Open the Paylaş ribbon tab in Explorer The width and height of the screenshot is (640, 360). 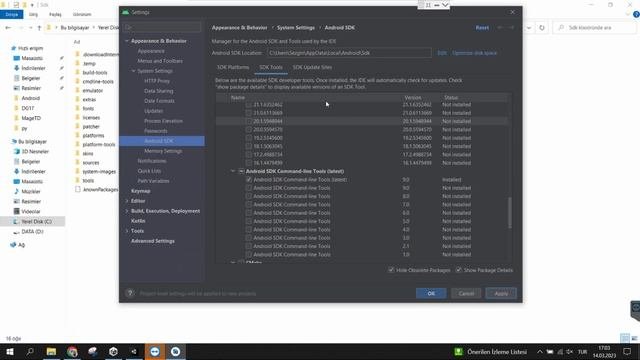[x=55, y=14]
